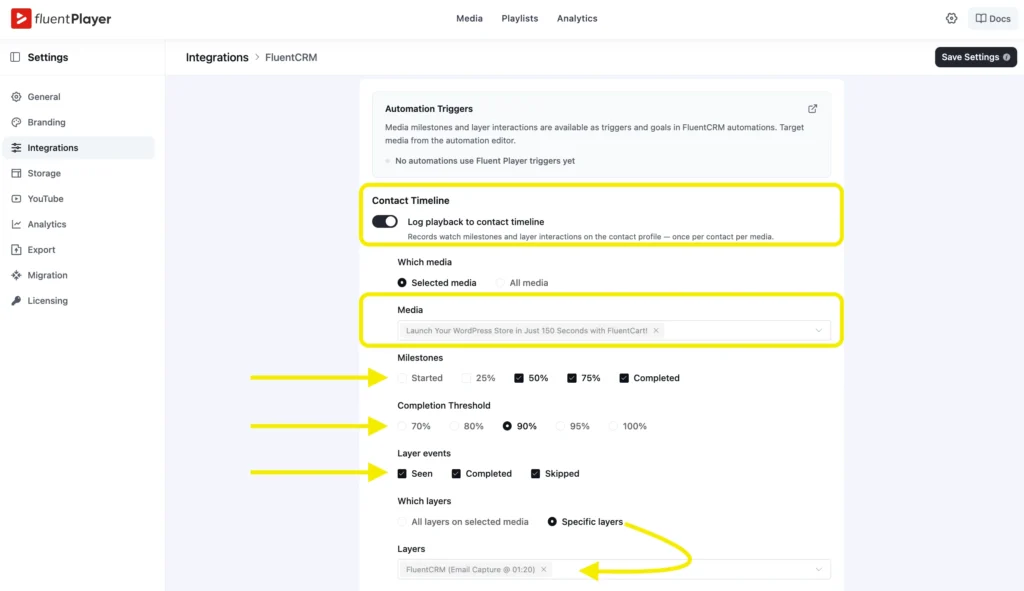Click inside the Layers selection field
The width and height of the screenshot is (1024, 591).
tap(614, 569)
